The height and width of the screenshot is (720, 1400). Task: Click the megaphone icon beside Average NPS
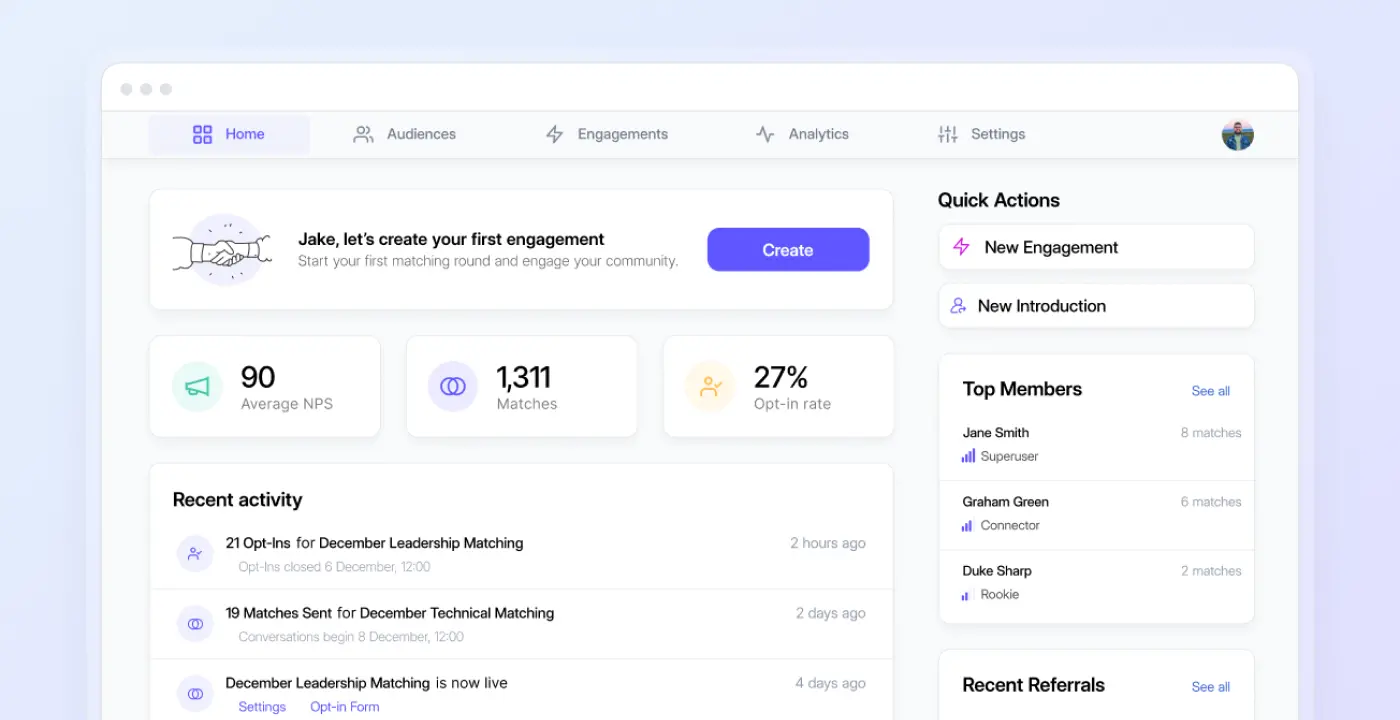coord(197,387)
